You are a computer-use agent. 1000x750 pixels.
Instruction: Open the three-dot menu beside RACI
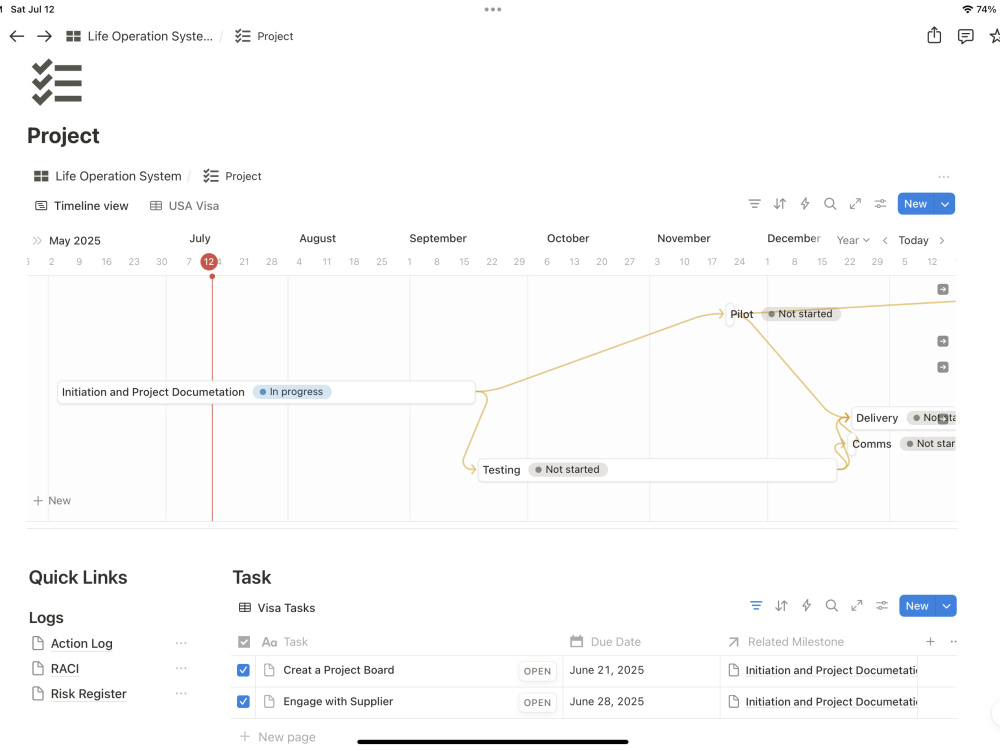click(x=181, y=668)
